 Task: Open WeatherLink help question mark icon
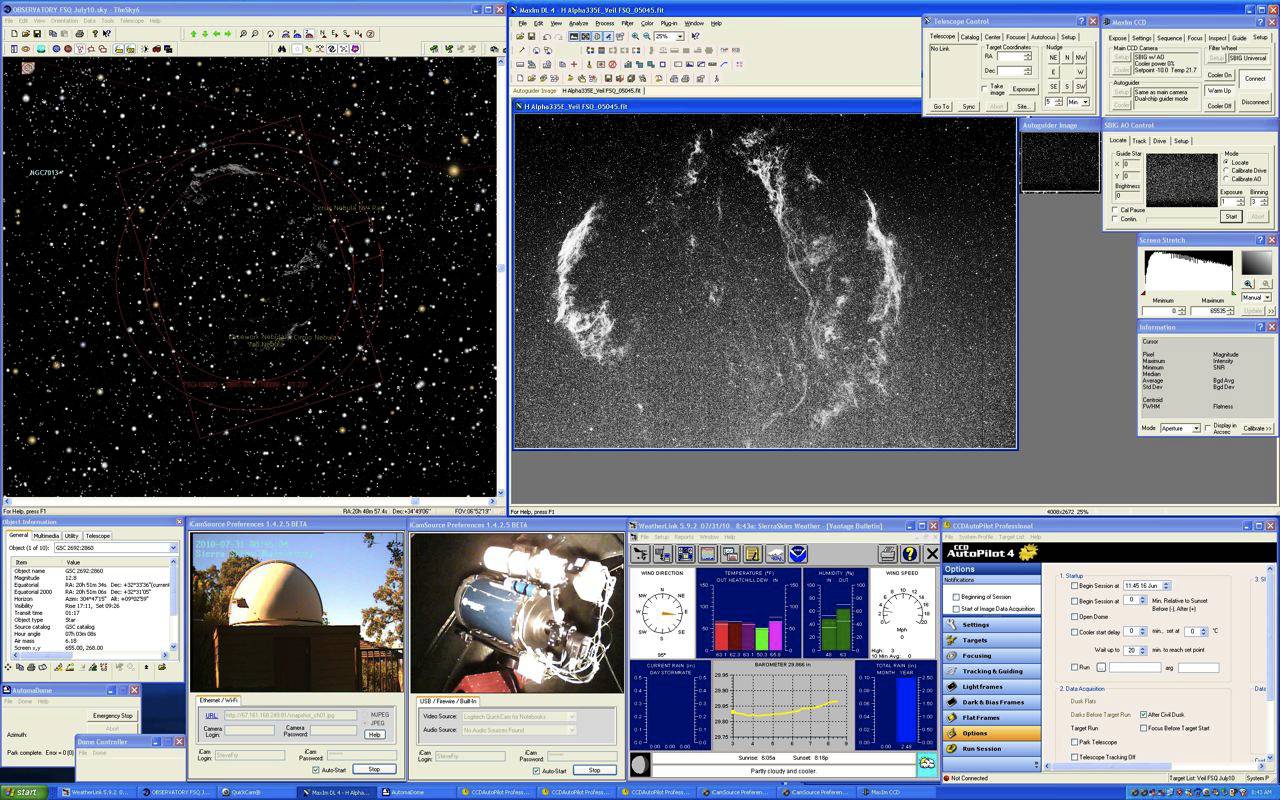pos(909,554)
